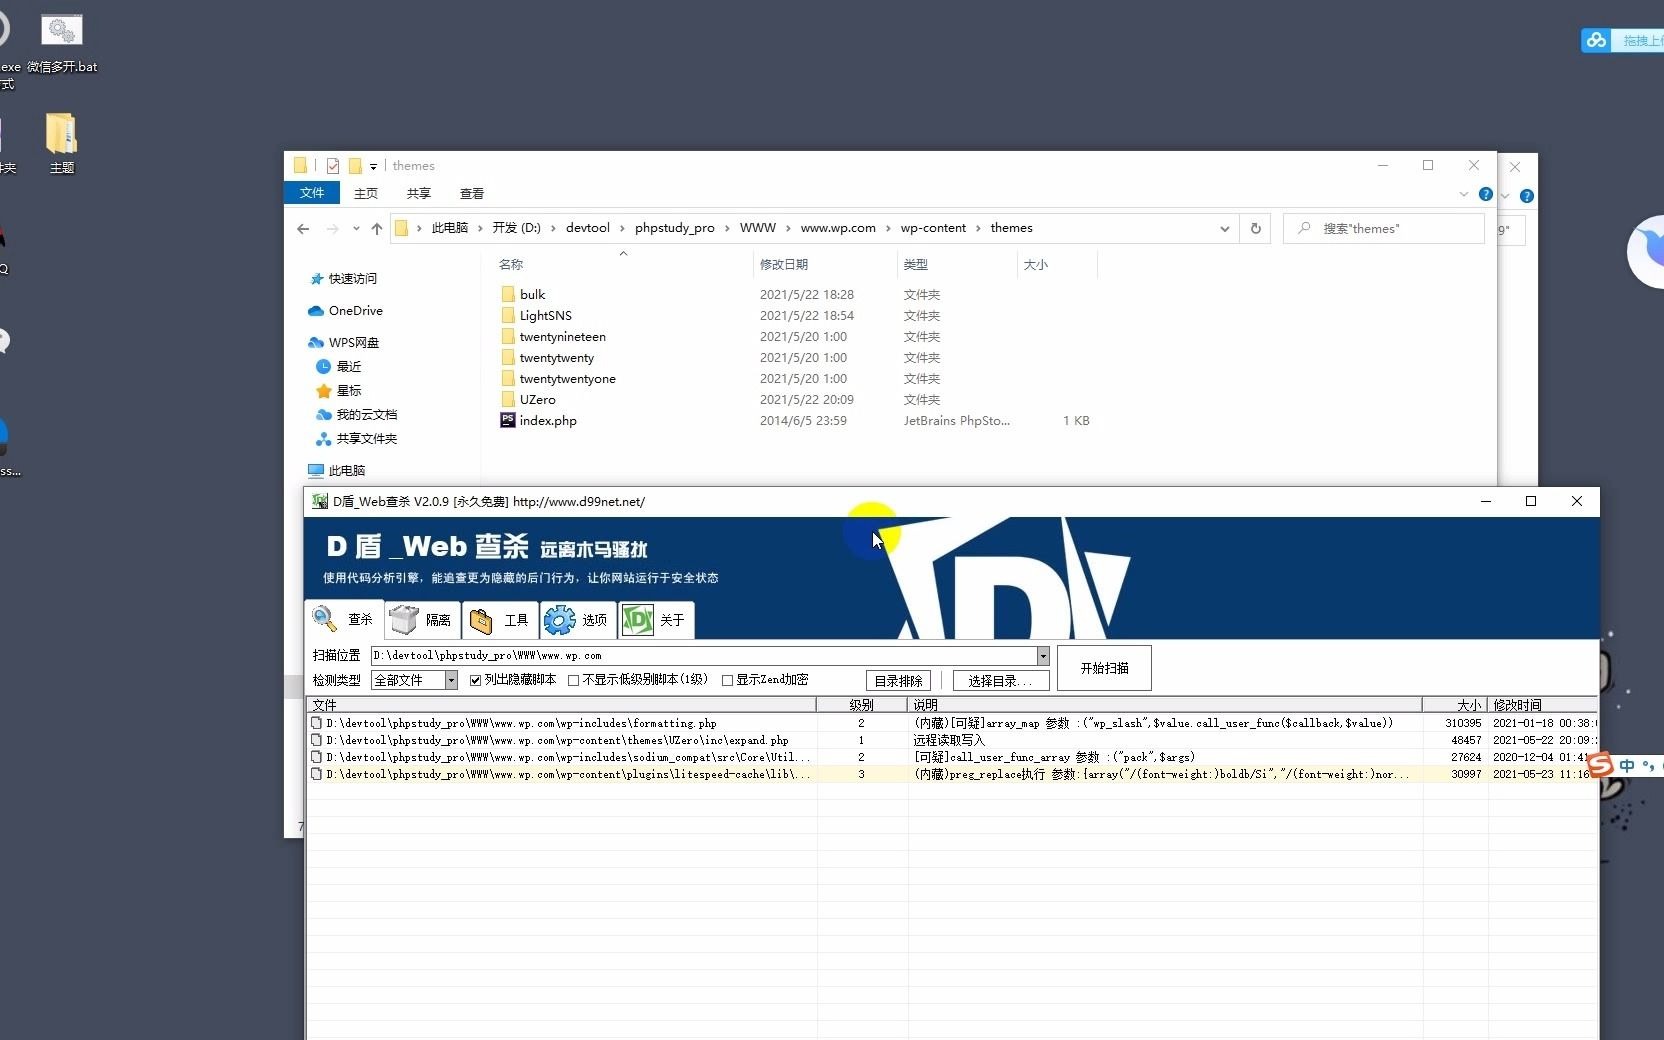Click the D盾 app icon in title bar
The image size is (1664, 1040).
(x=320, y=501)
